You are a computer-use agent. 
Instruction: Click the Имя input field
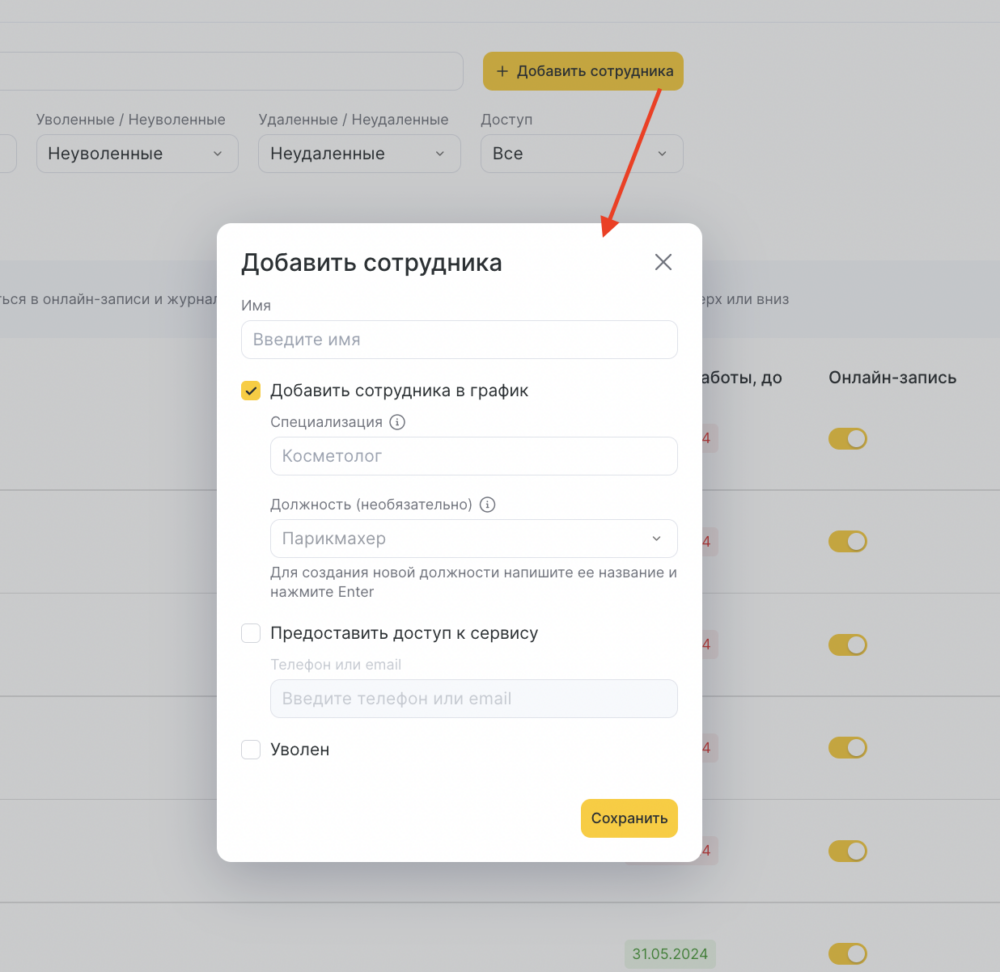point(459,339)
